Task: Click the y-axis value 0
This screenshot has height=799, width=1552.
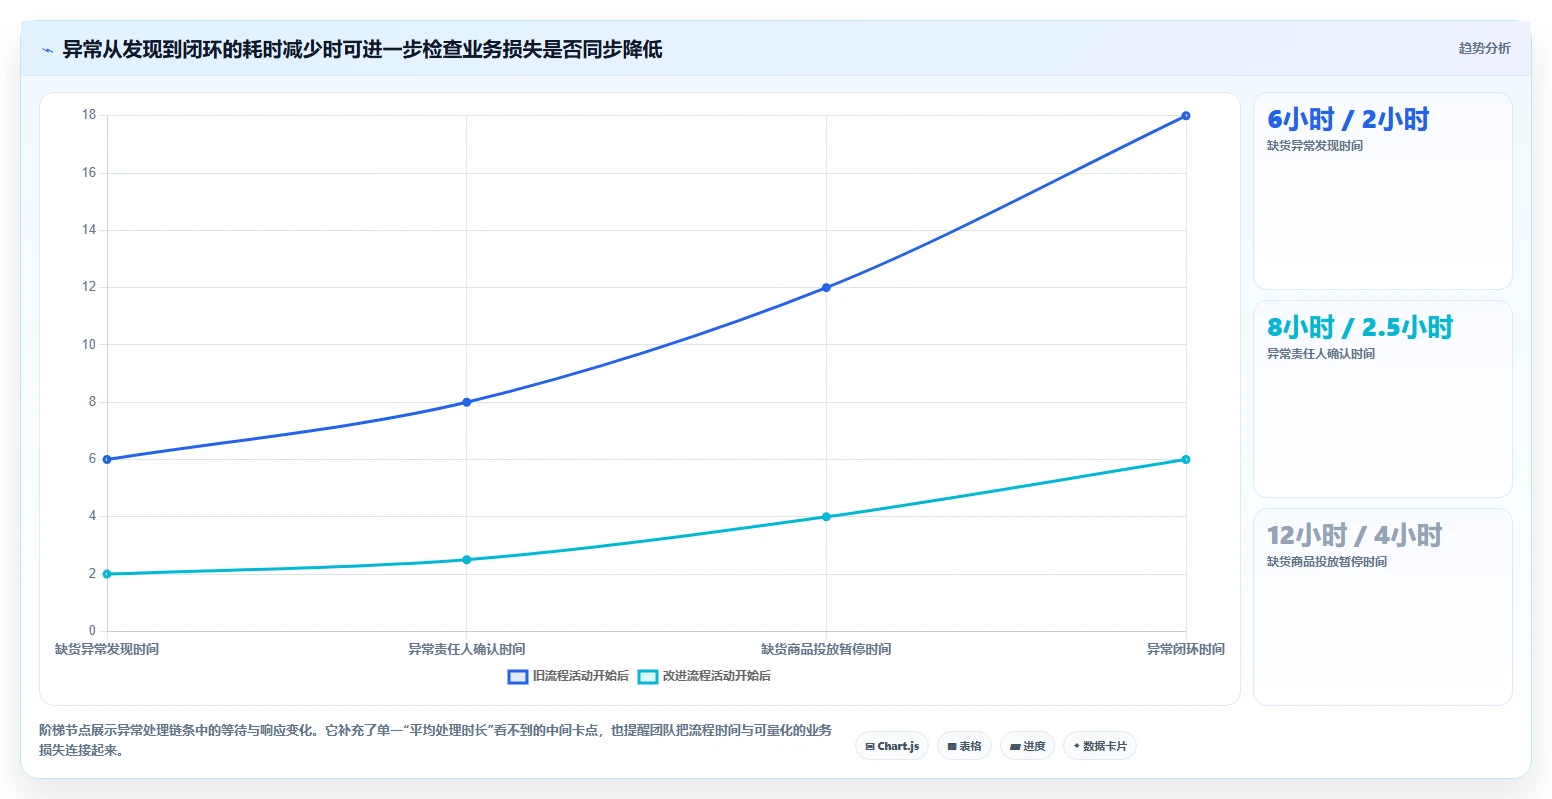Action: [93, 631]
